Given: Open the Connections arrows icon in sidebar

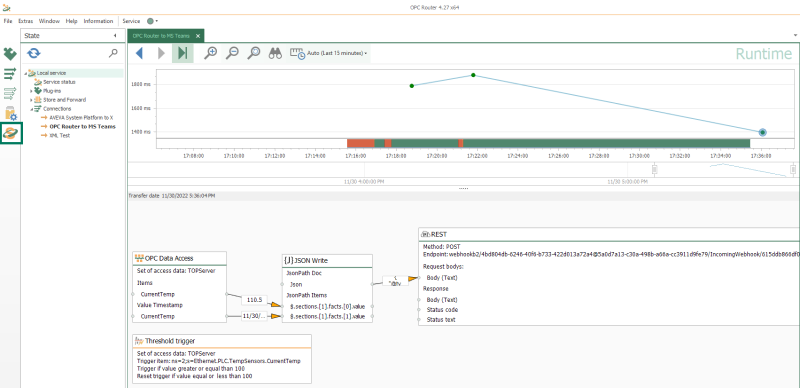Looking at the screenshot, I should pyautogui.click(x=10, y=74).
